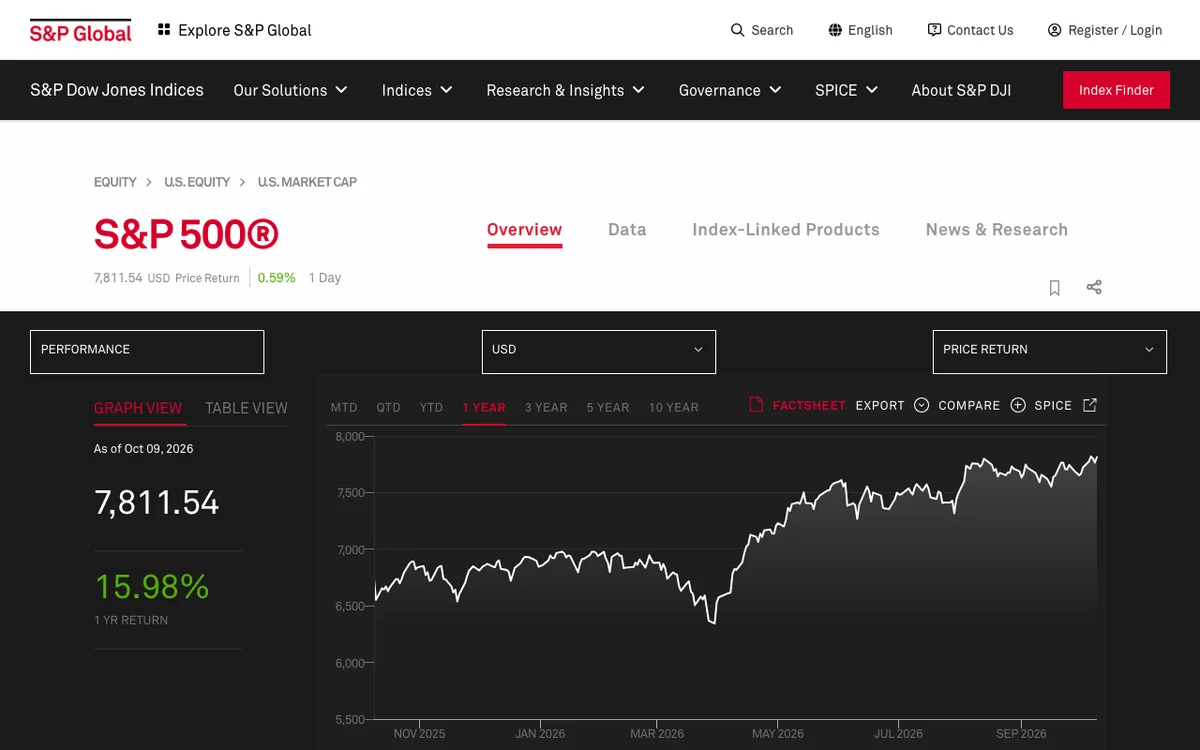This screenshot has width=1200, height=750.
Task: Click the Register / Login text
Action: 1115,30
